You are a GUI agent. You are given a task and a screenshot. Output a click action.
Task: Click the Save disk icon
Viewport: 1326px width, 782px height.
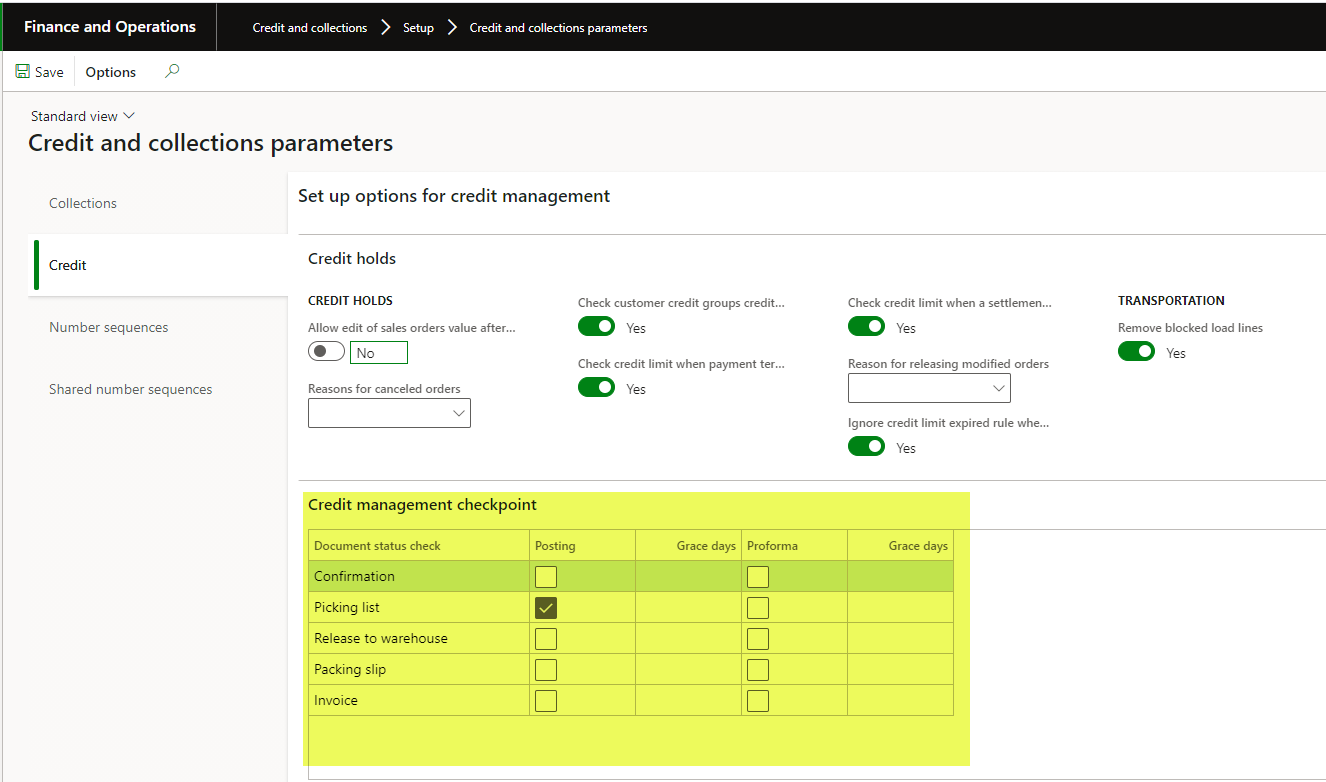23,72
